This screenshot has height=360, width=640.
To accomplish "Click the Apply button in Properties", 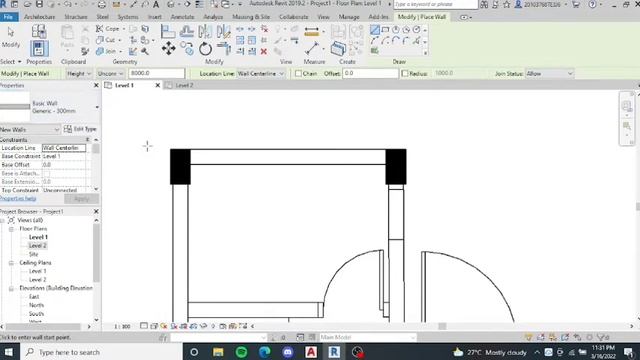I will click(81, 199).
